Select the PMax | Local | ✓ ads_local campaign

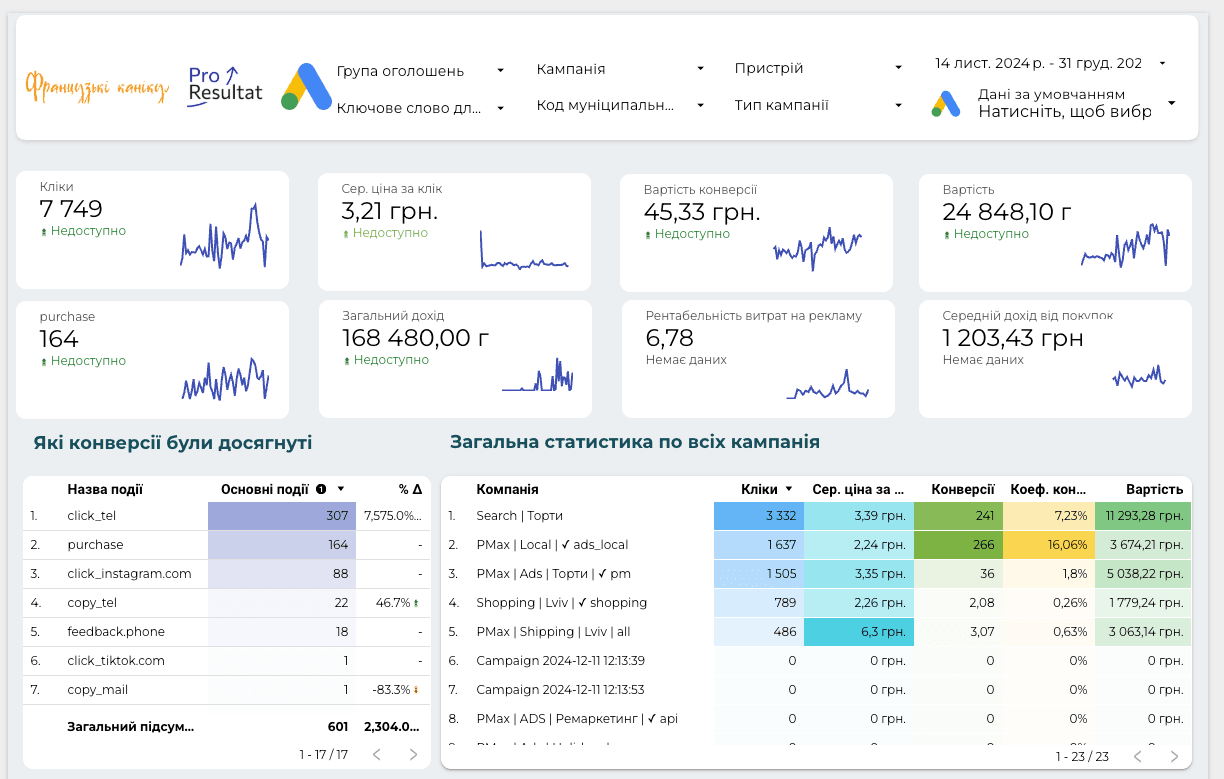[x=816, y=545]
